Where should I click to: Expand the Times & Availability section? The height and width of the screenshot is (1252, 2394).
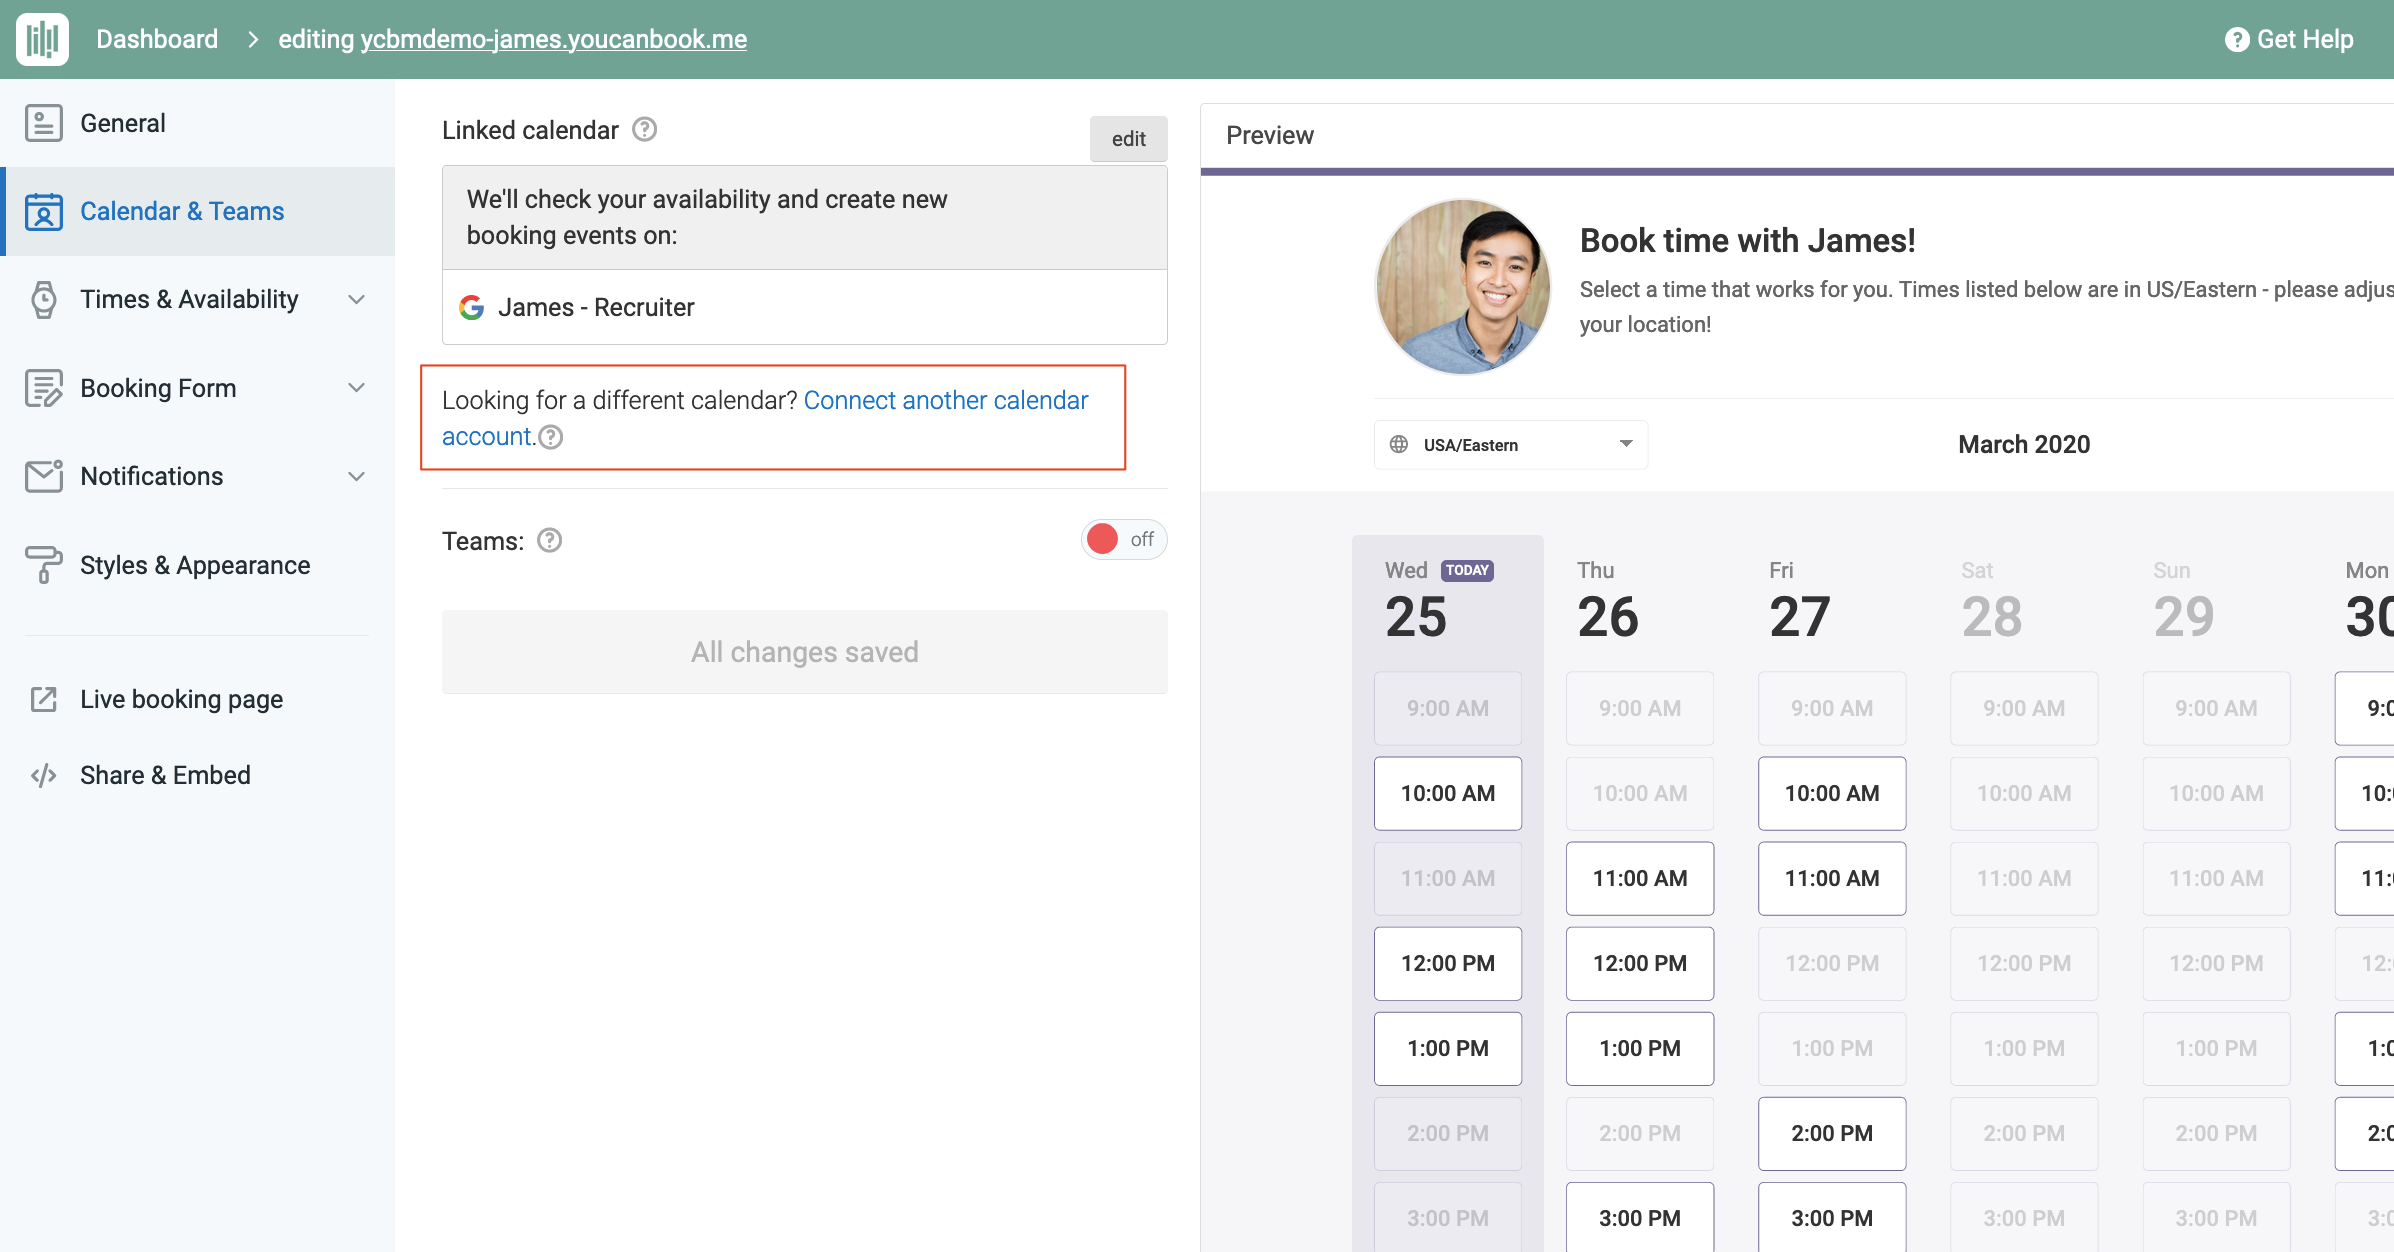point(356,300)
